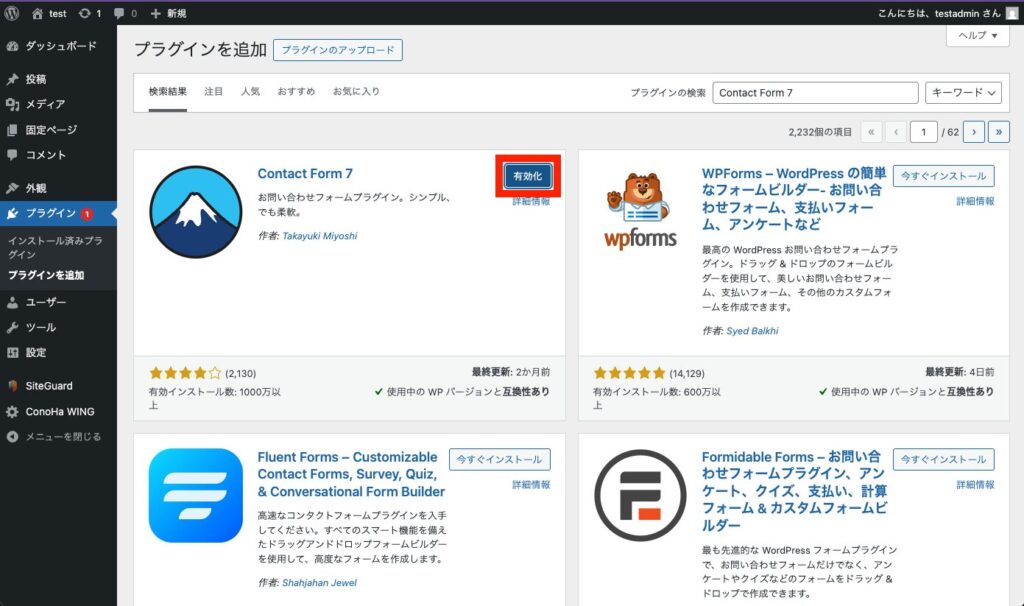The image size is (1024, 606).
Task: Install WPForms with 今すぐインストール
Action: pyautogui.click(x=944, y=176)
